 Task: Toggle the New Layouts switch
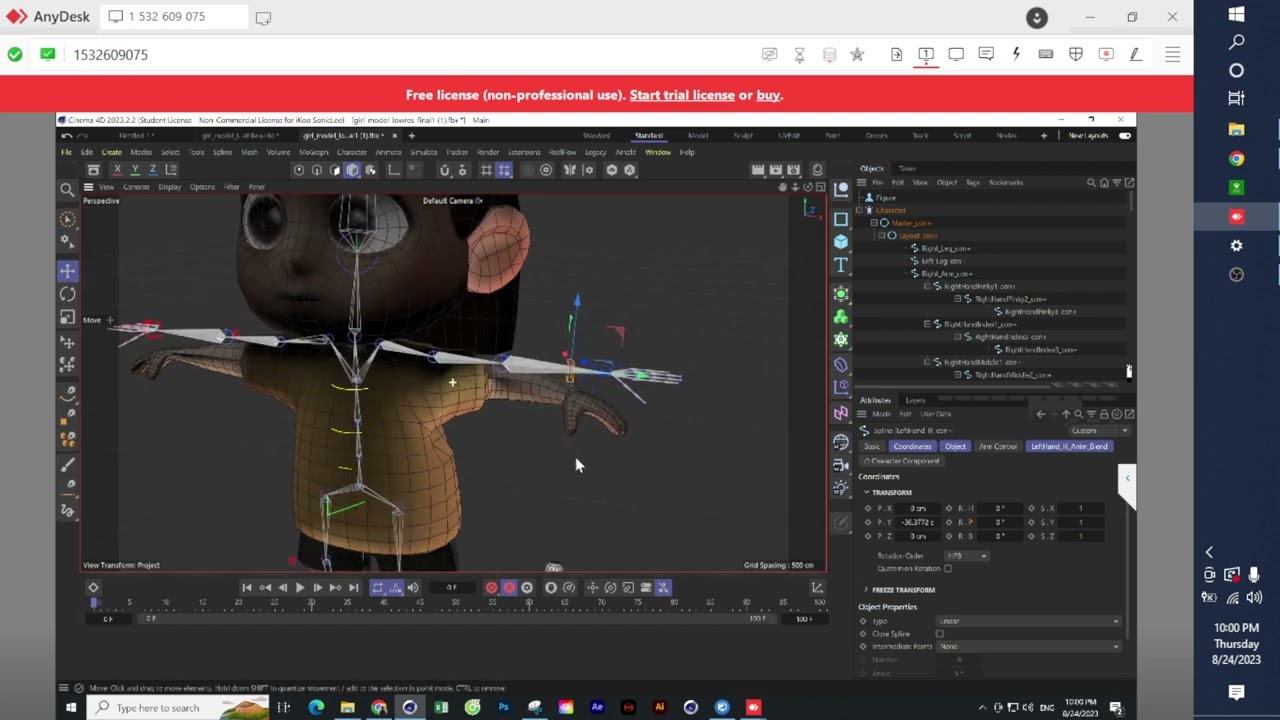[x=1125, y=136]
